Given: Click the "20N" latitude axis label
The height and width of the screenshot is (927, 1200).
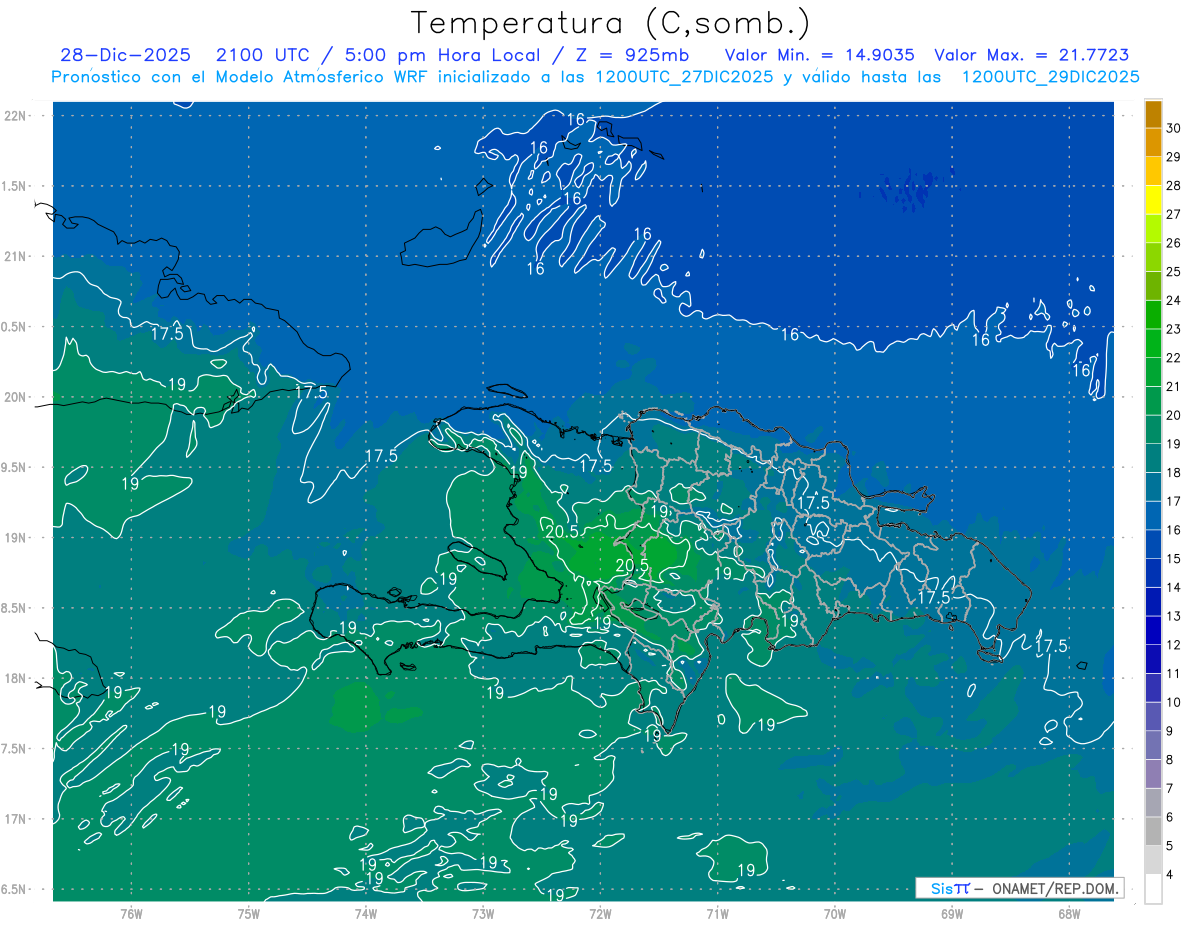Looking at the screenshot, I should point(17,397).
